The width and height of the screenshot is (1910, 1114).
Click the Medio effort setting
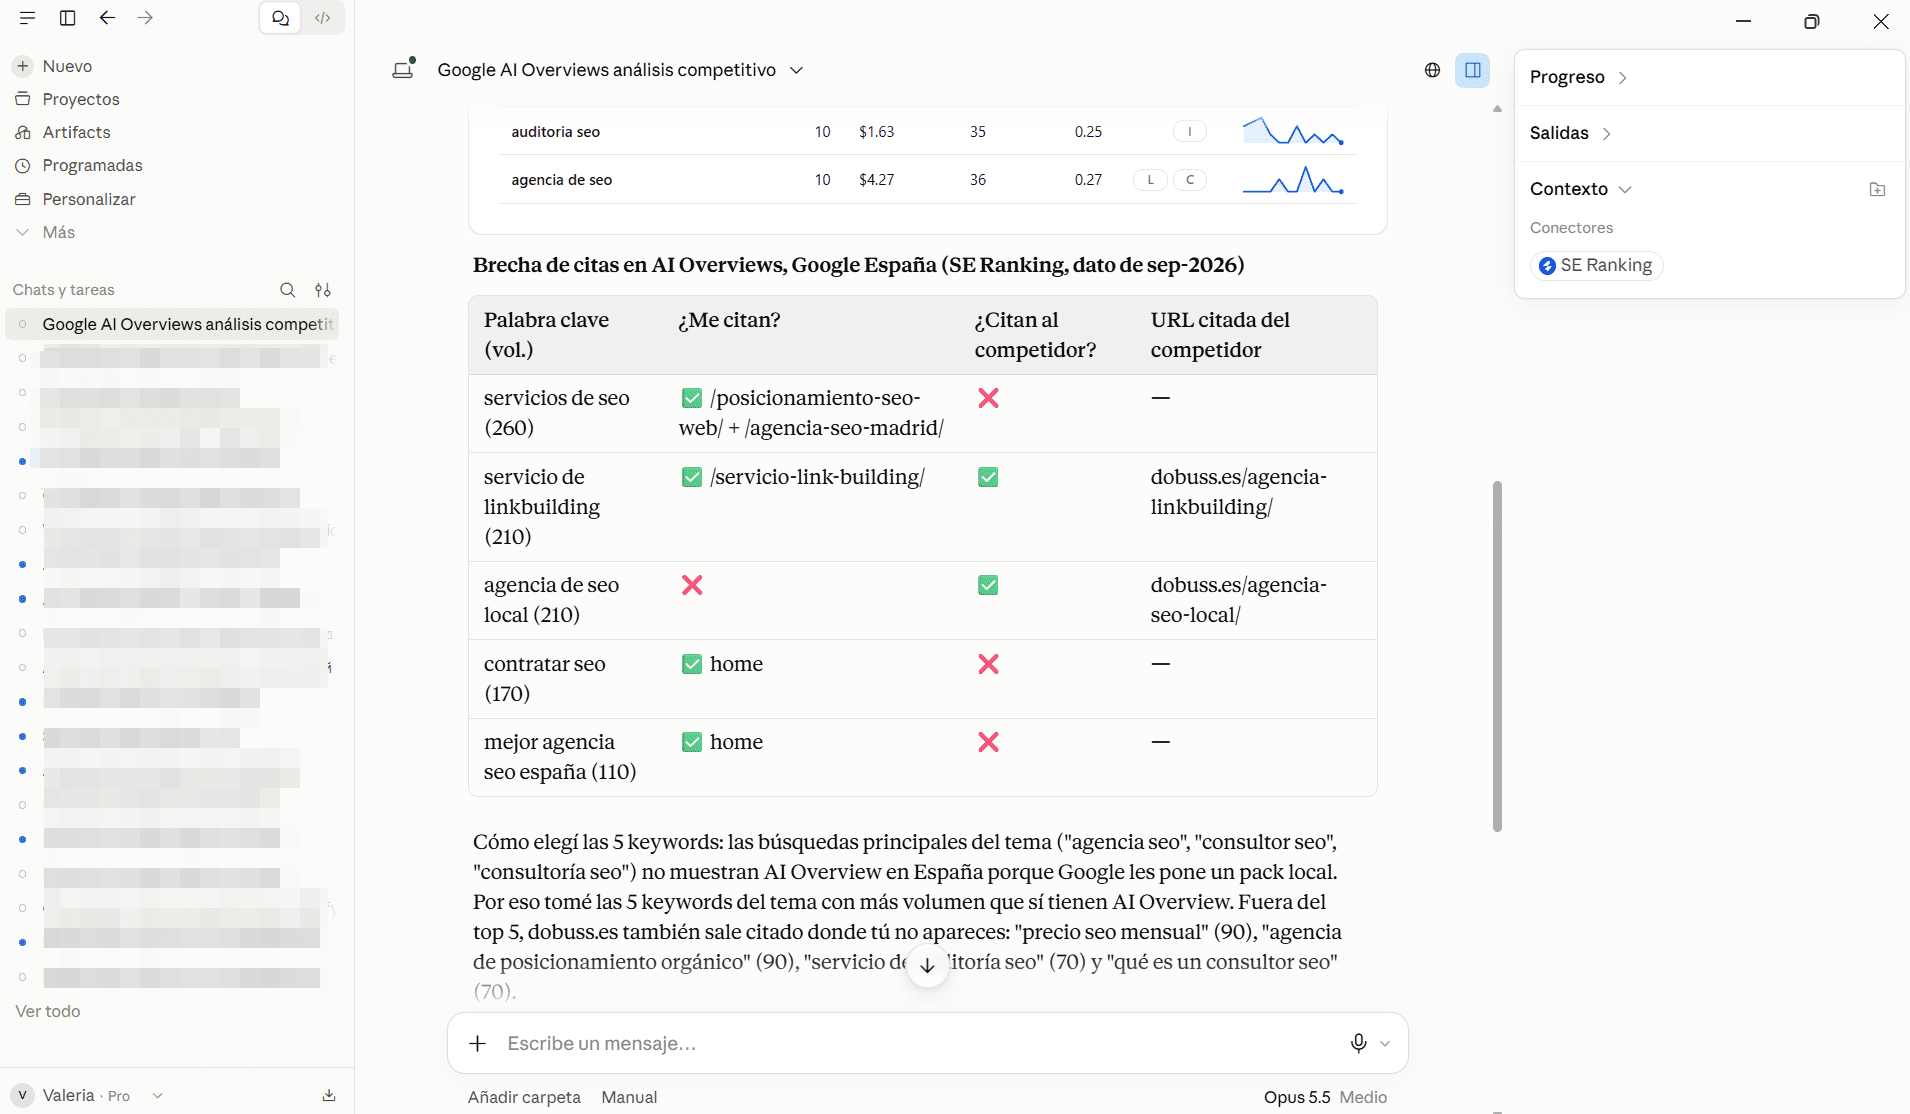click(1363, 1097)
